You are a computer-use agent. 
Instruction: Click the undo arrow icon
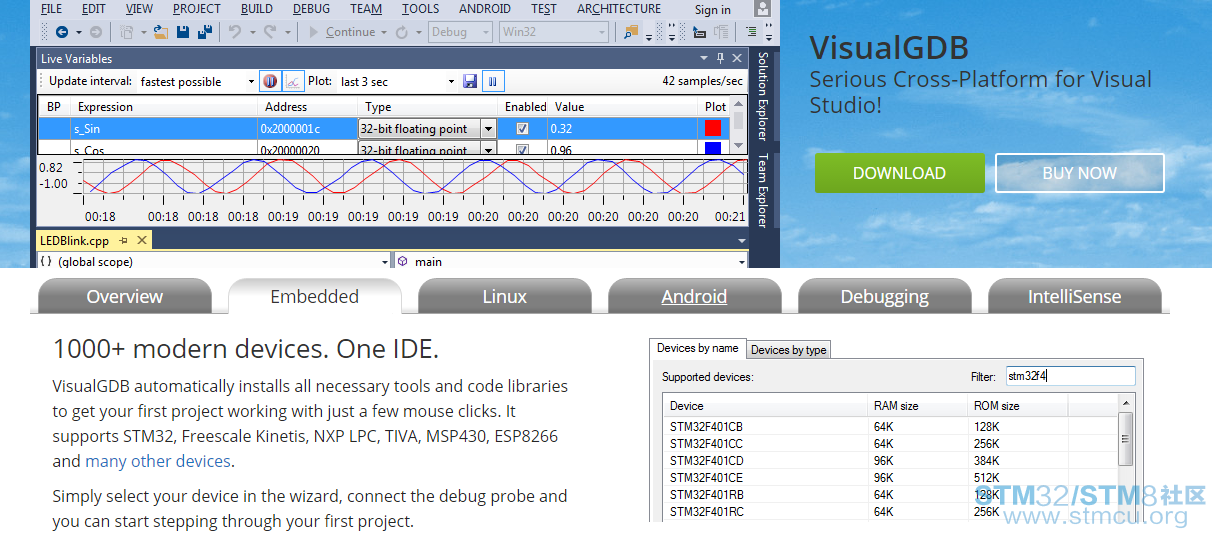[x=235, y=32]
